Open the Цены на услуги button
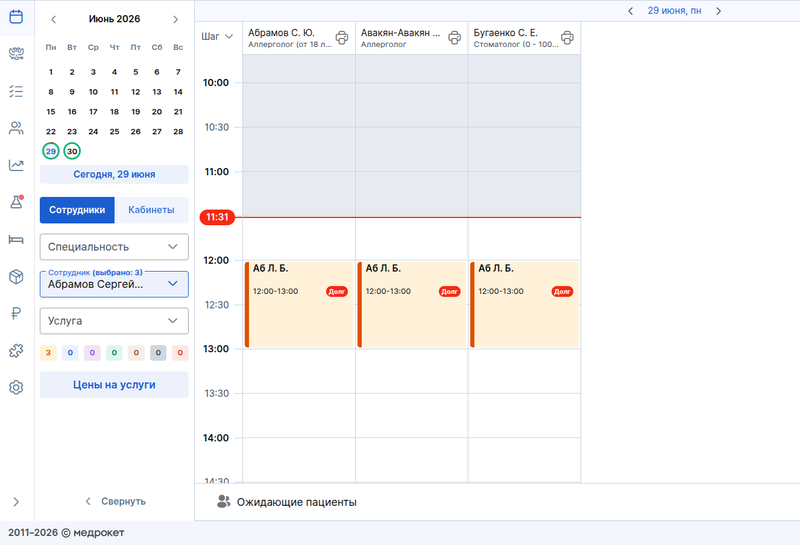This screenshot has width=800, height=545. [x=114, y=385]
